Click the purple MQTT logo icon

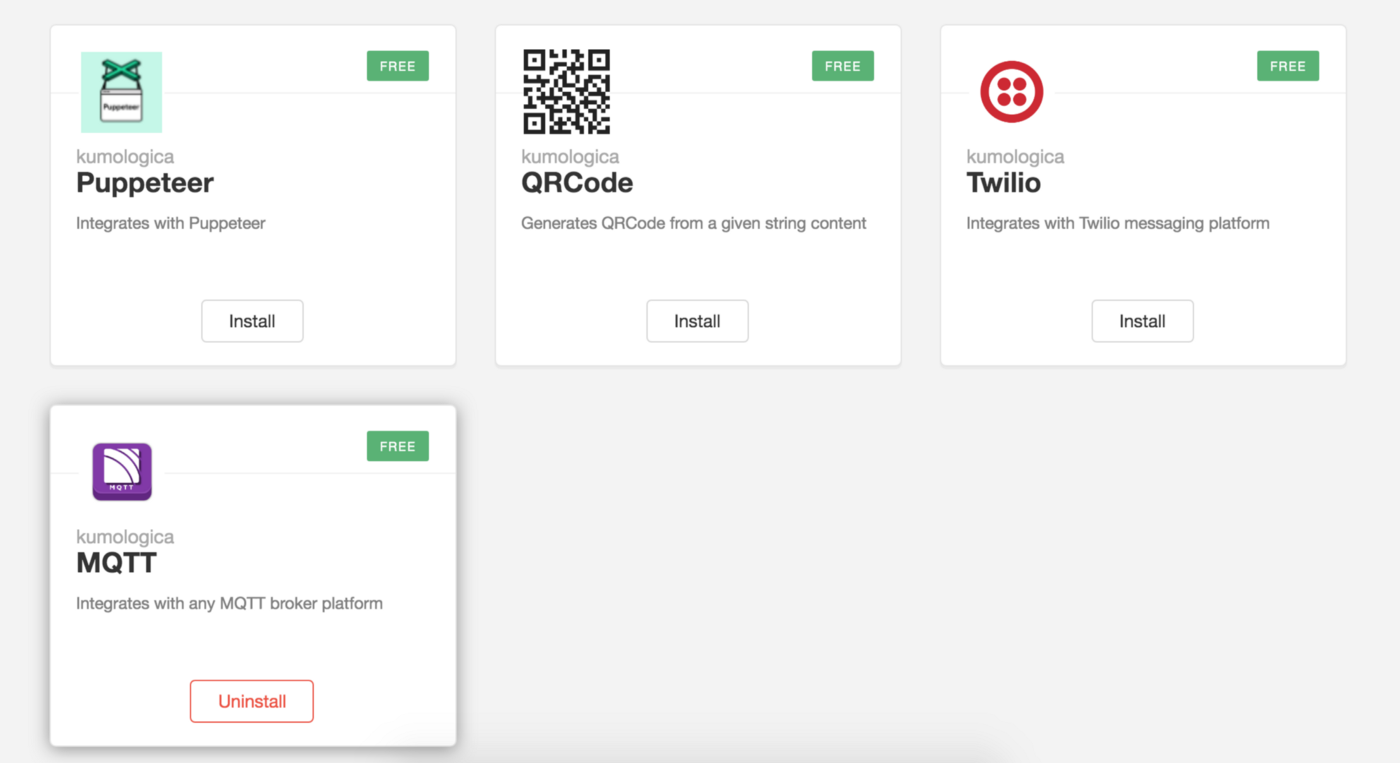click(122, 472)
